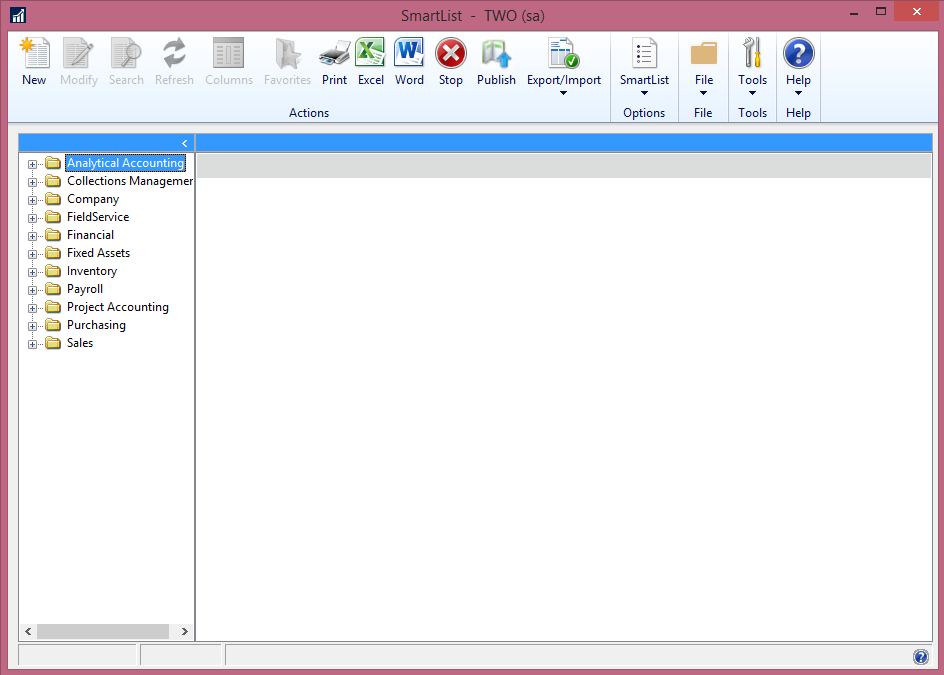Expand the Fixed Assets node
944x675 pixels.
click(x=33, y=254)
